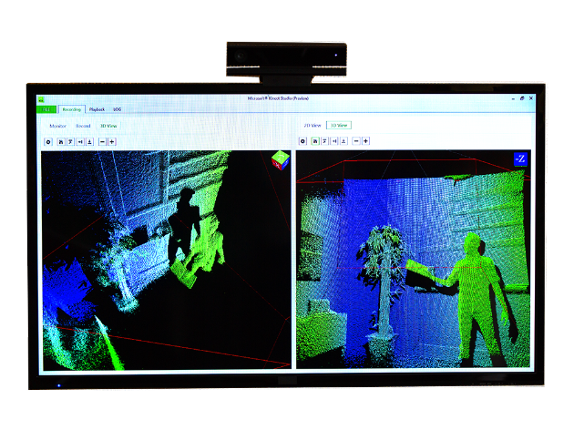Click the Kinect Studio app icon in title bar
Viewport: 574px width, 430px height.
click(x=41, y=99)
